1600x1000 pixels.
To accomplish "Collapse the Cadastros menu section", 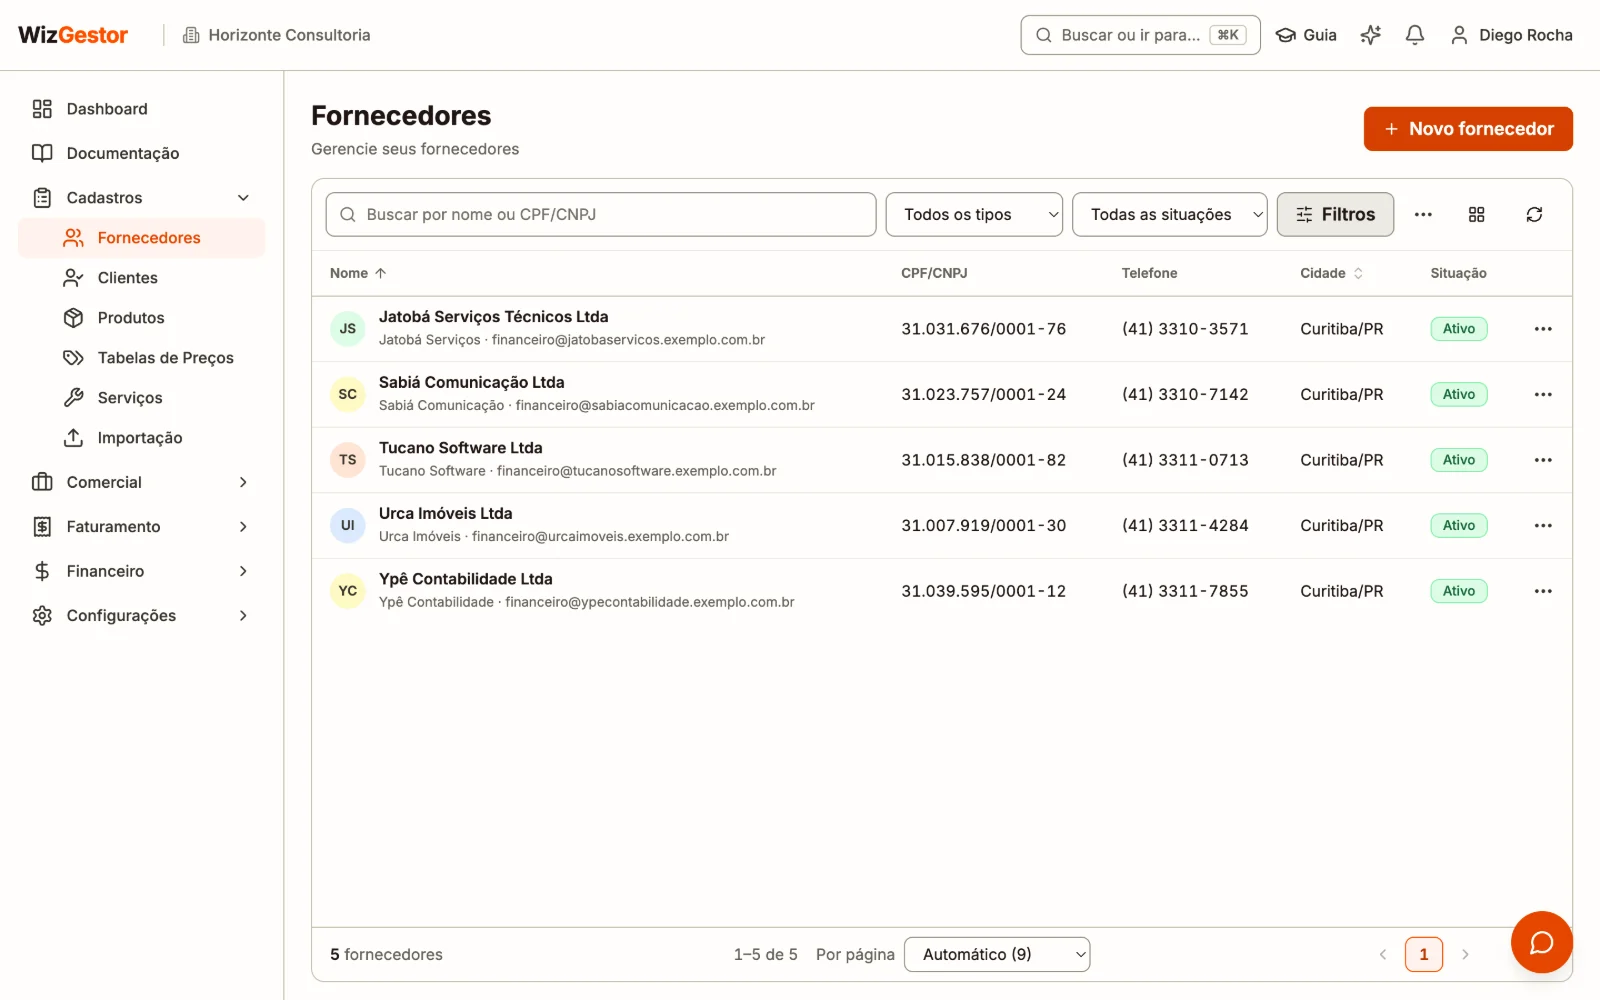I will coord(141,198).
